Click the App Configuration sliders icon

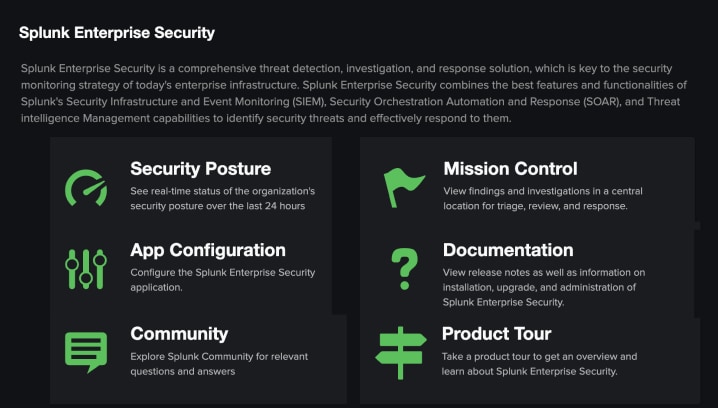coord(86,268)
